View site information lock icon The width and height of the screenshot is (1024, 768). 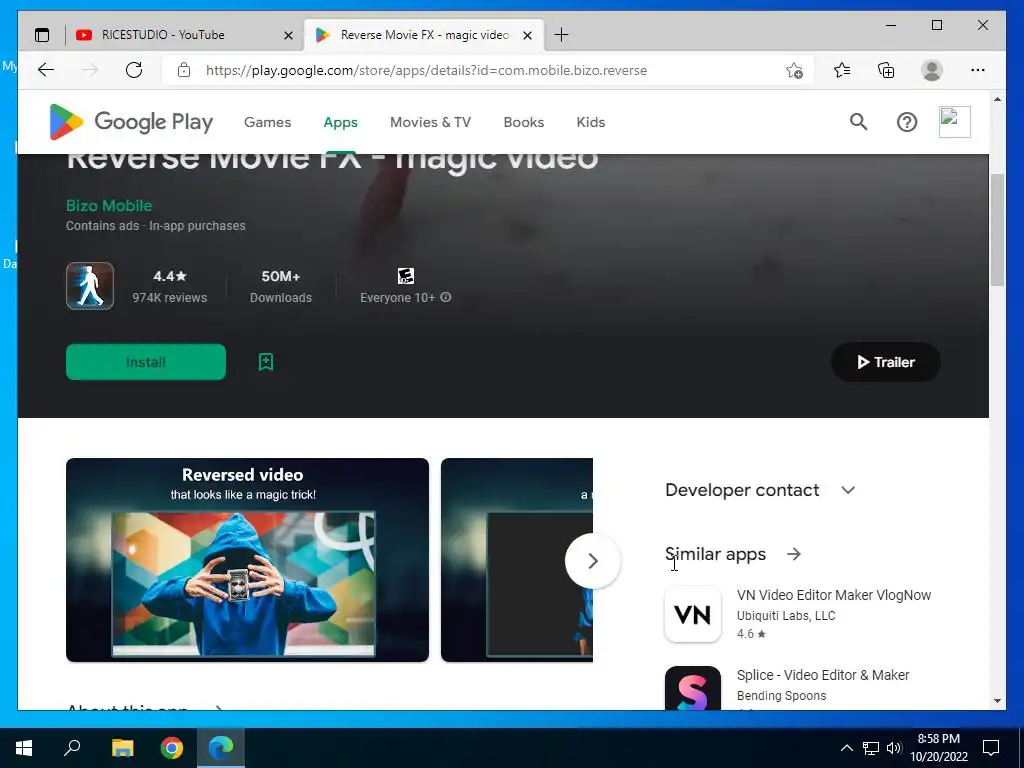coord(184,70)
